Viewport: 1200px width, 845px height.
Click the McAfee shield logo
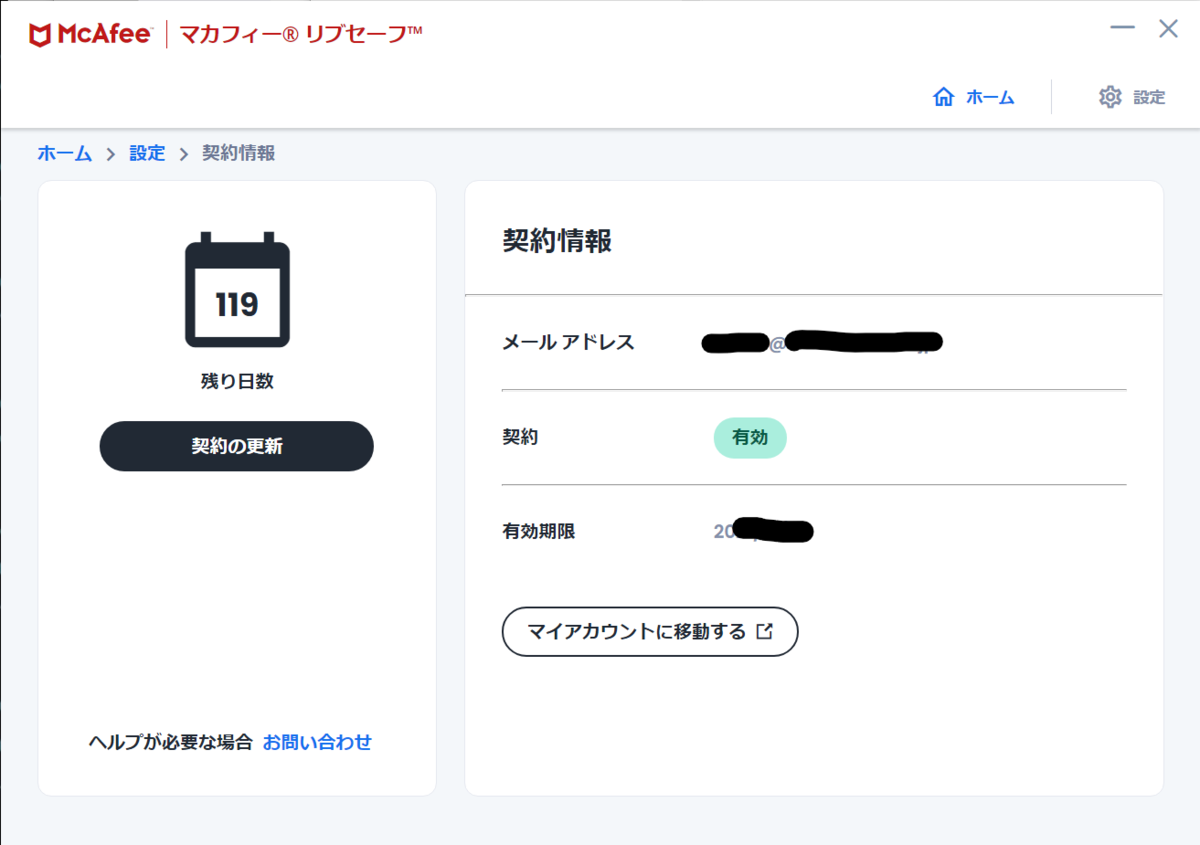coord(41,35)
